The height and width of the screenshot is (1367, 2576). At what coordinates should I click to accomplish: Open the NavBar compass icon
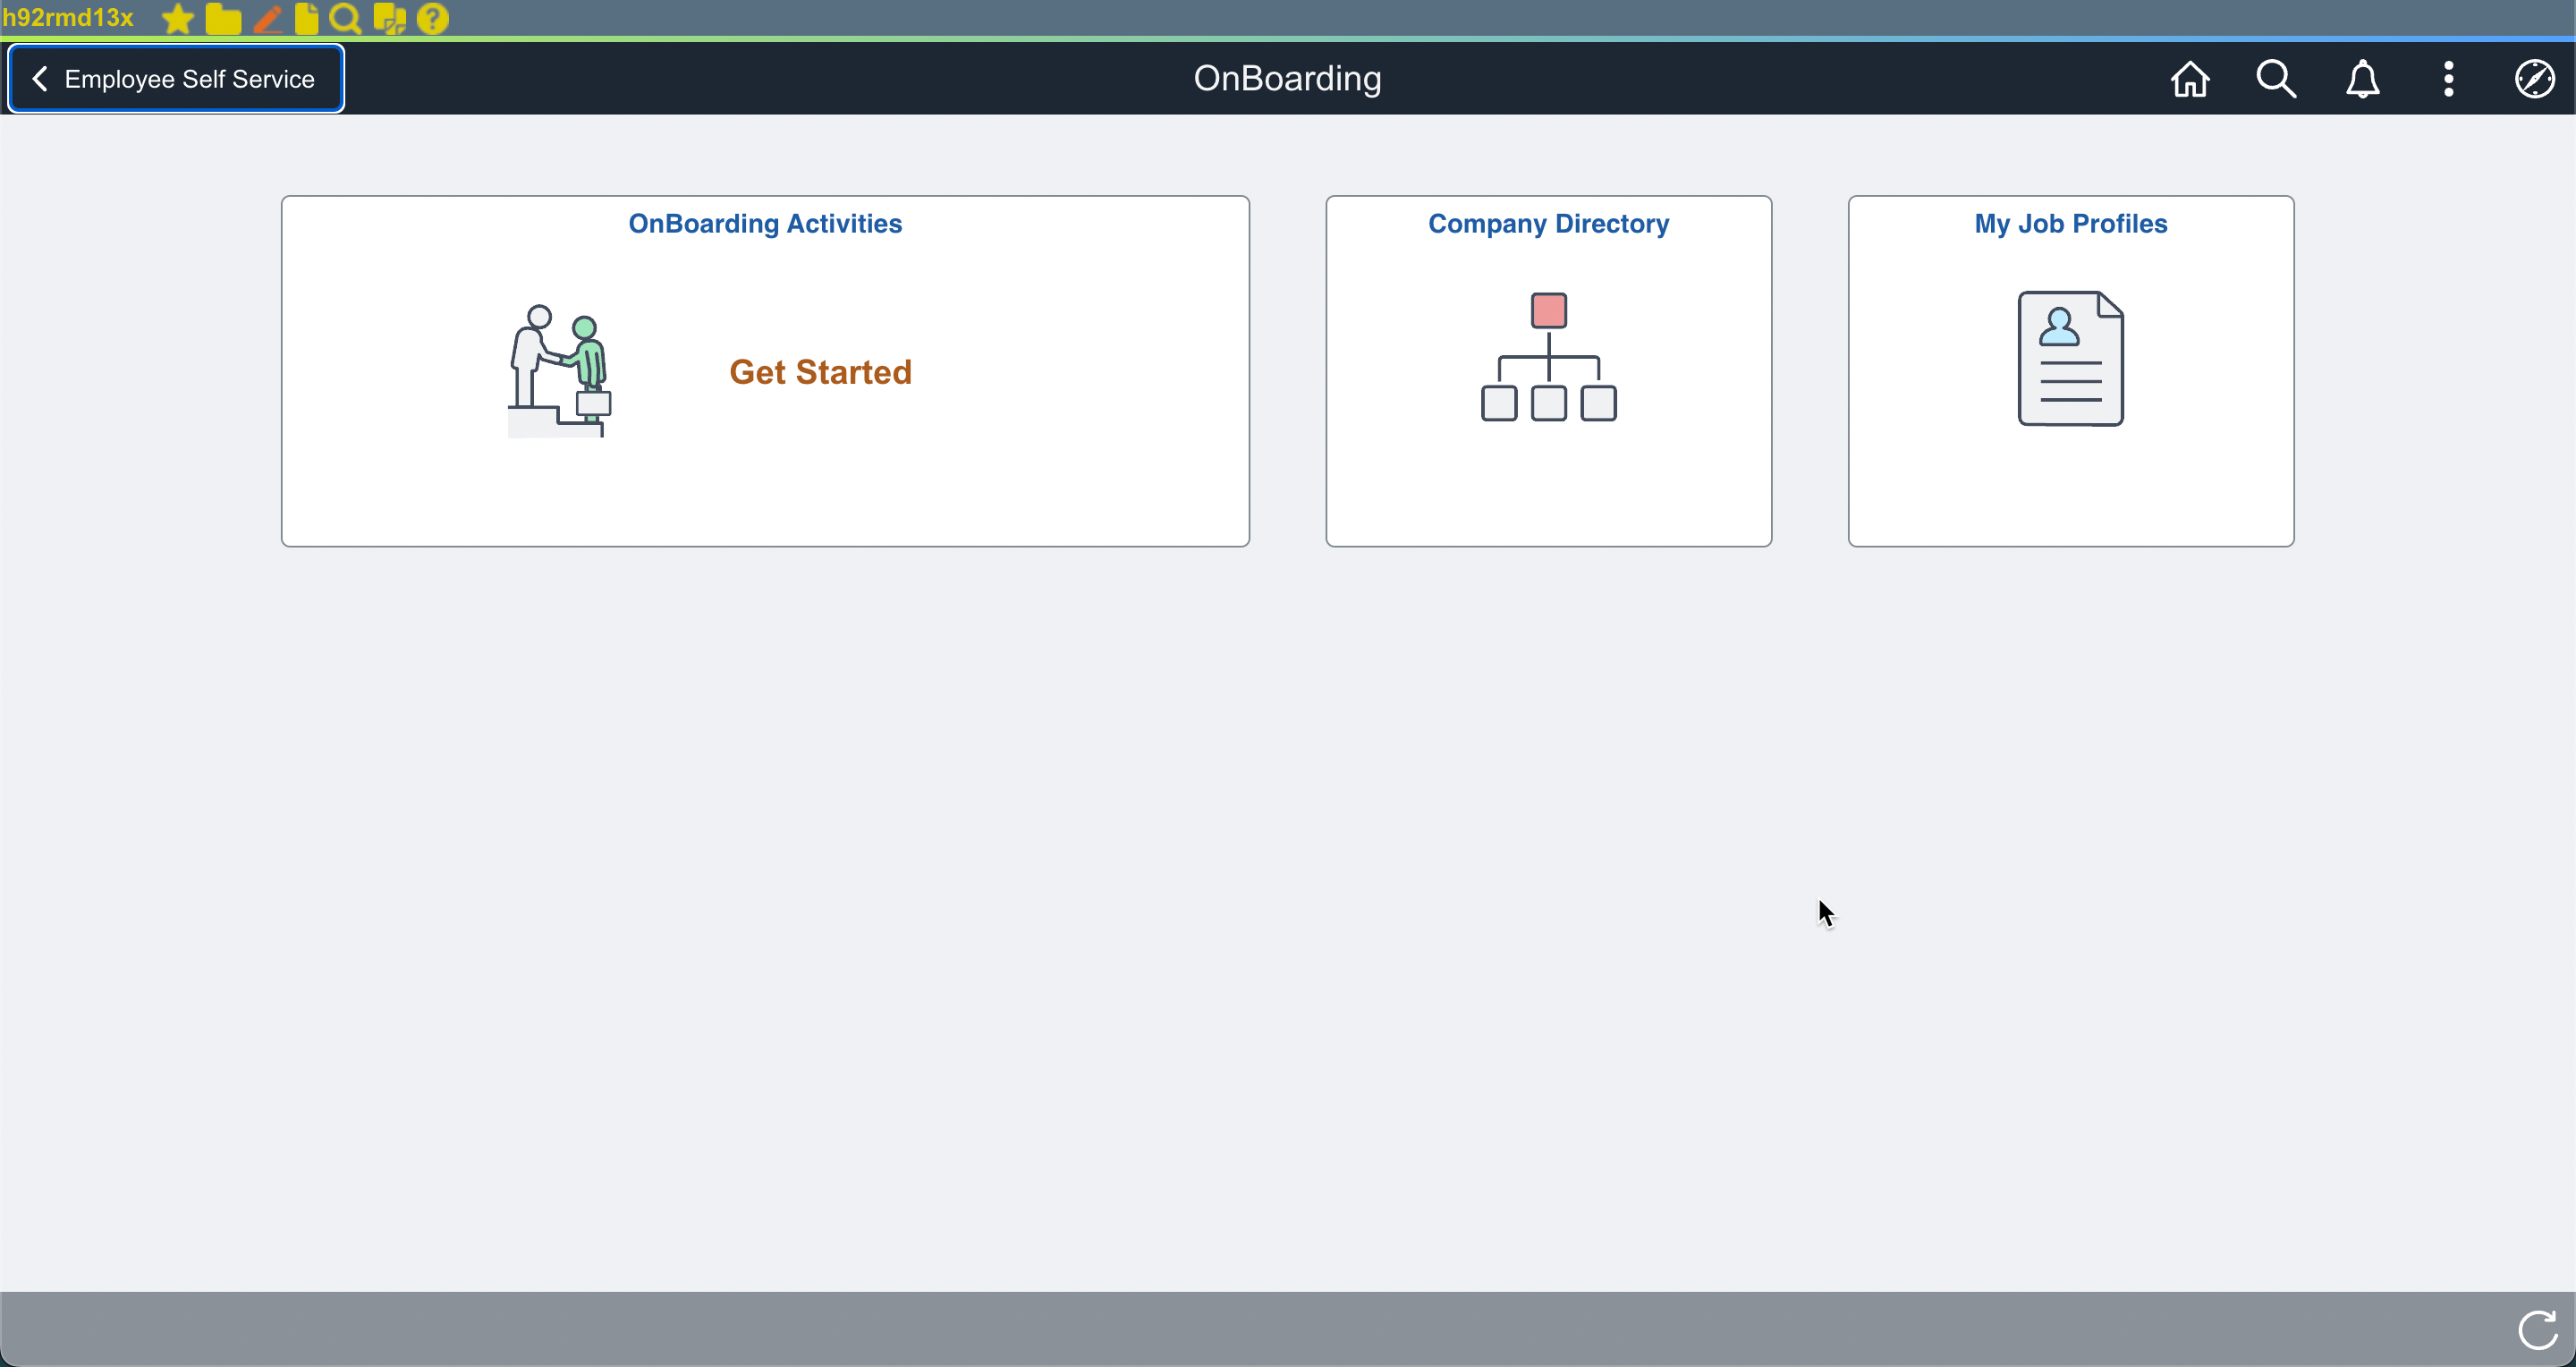(2534, 78)
